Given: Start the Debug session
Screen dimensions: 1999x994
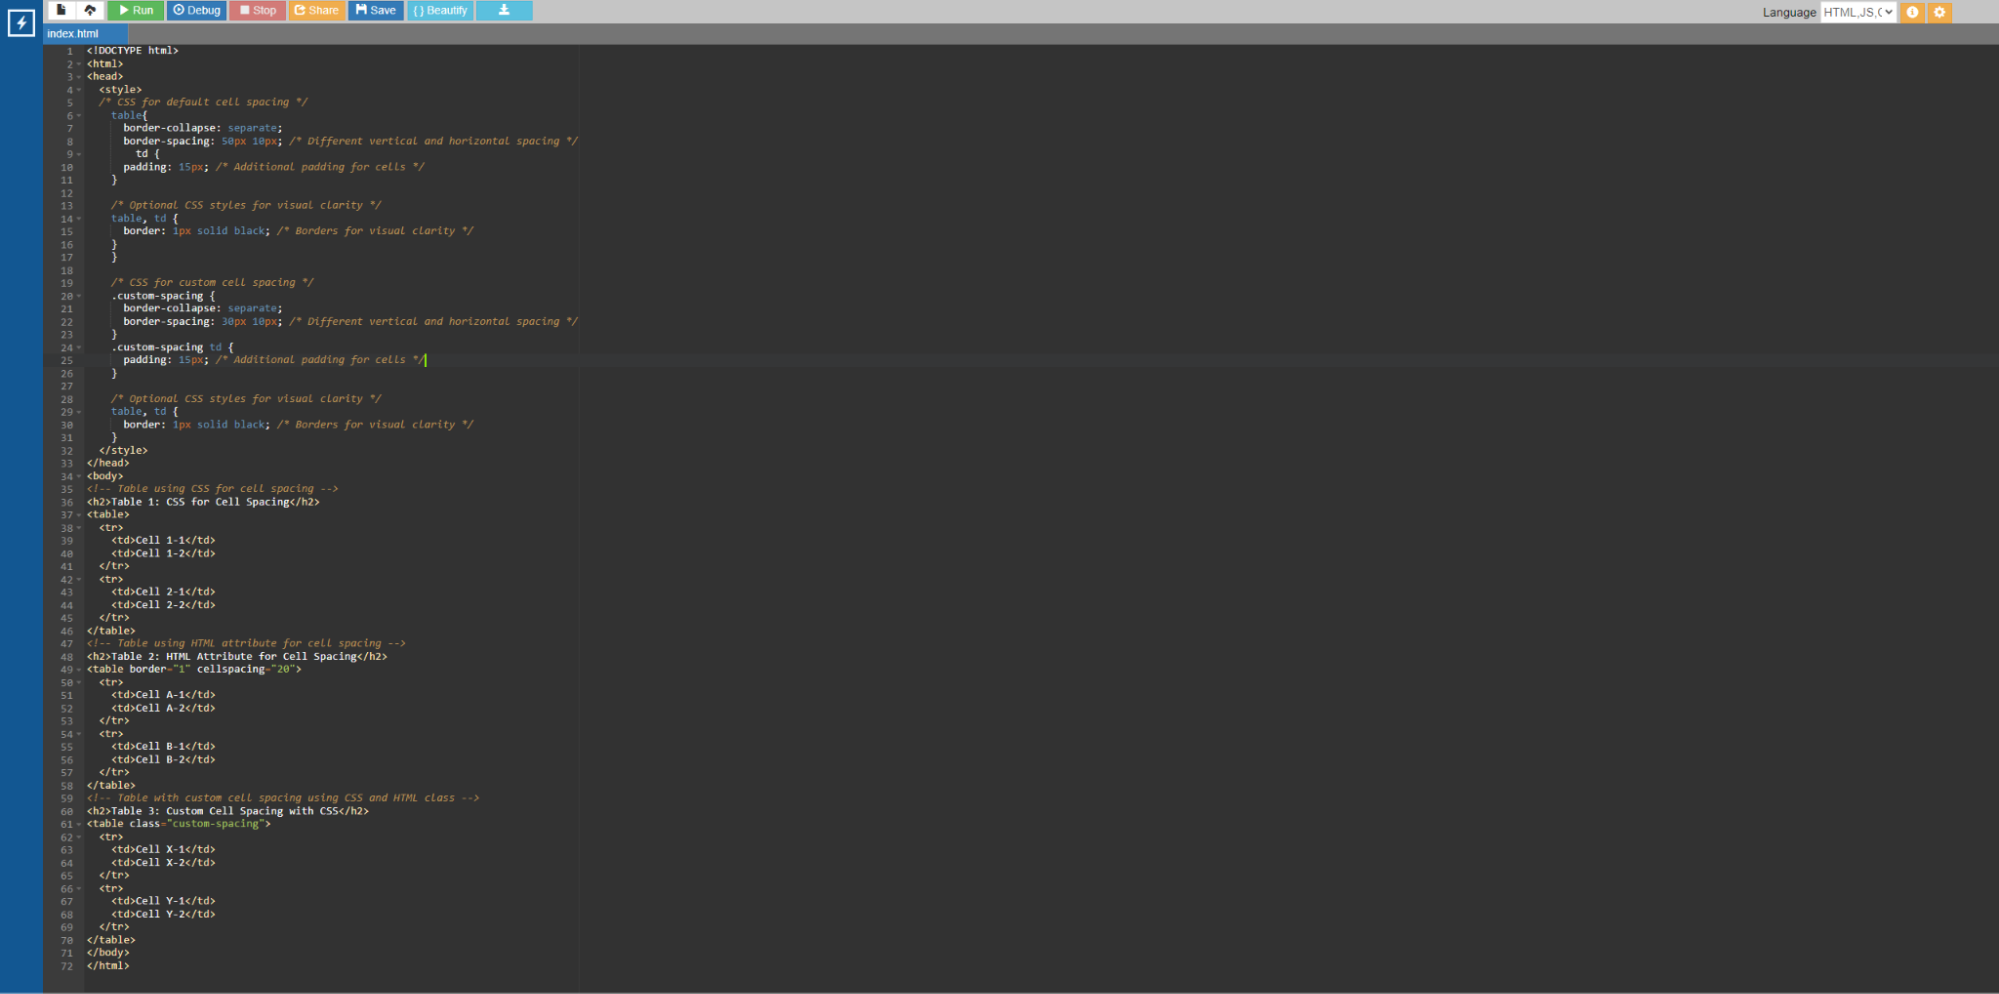Looking at the screenshot, I should [196, 10].
